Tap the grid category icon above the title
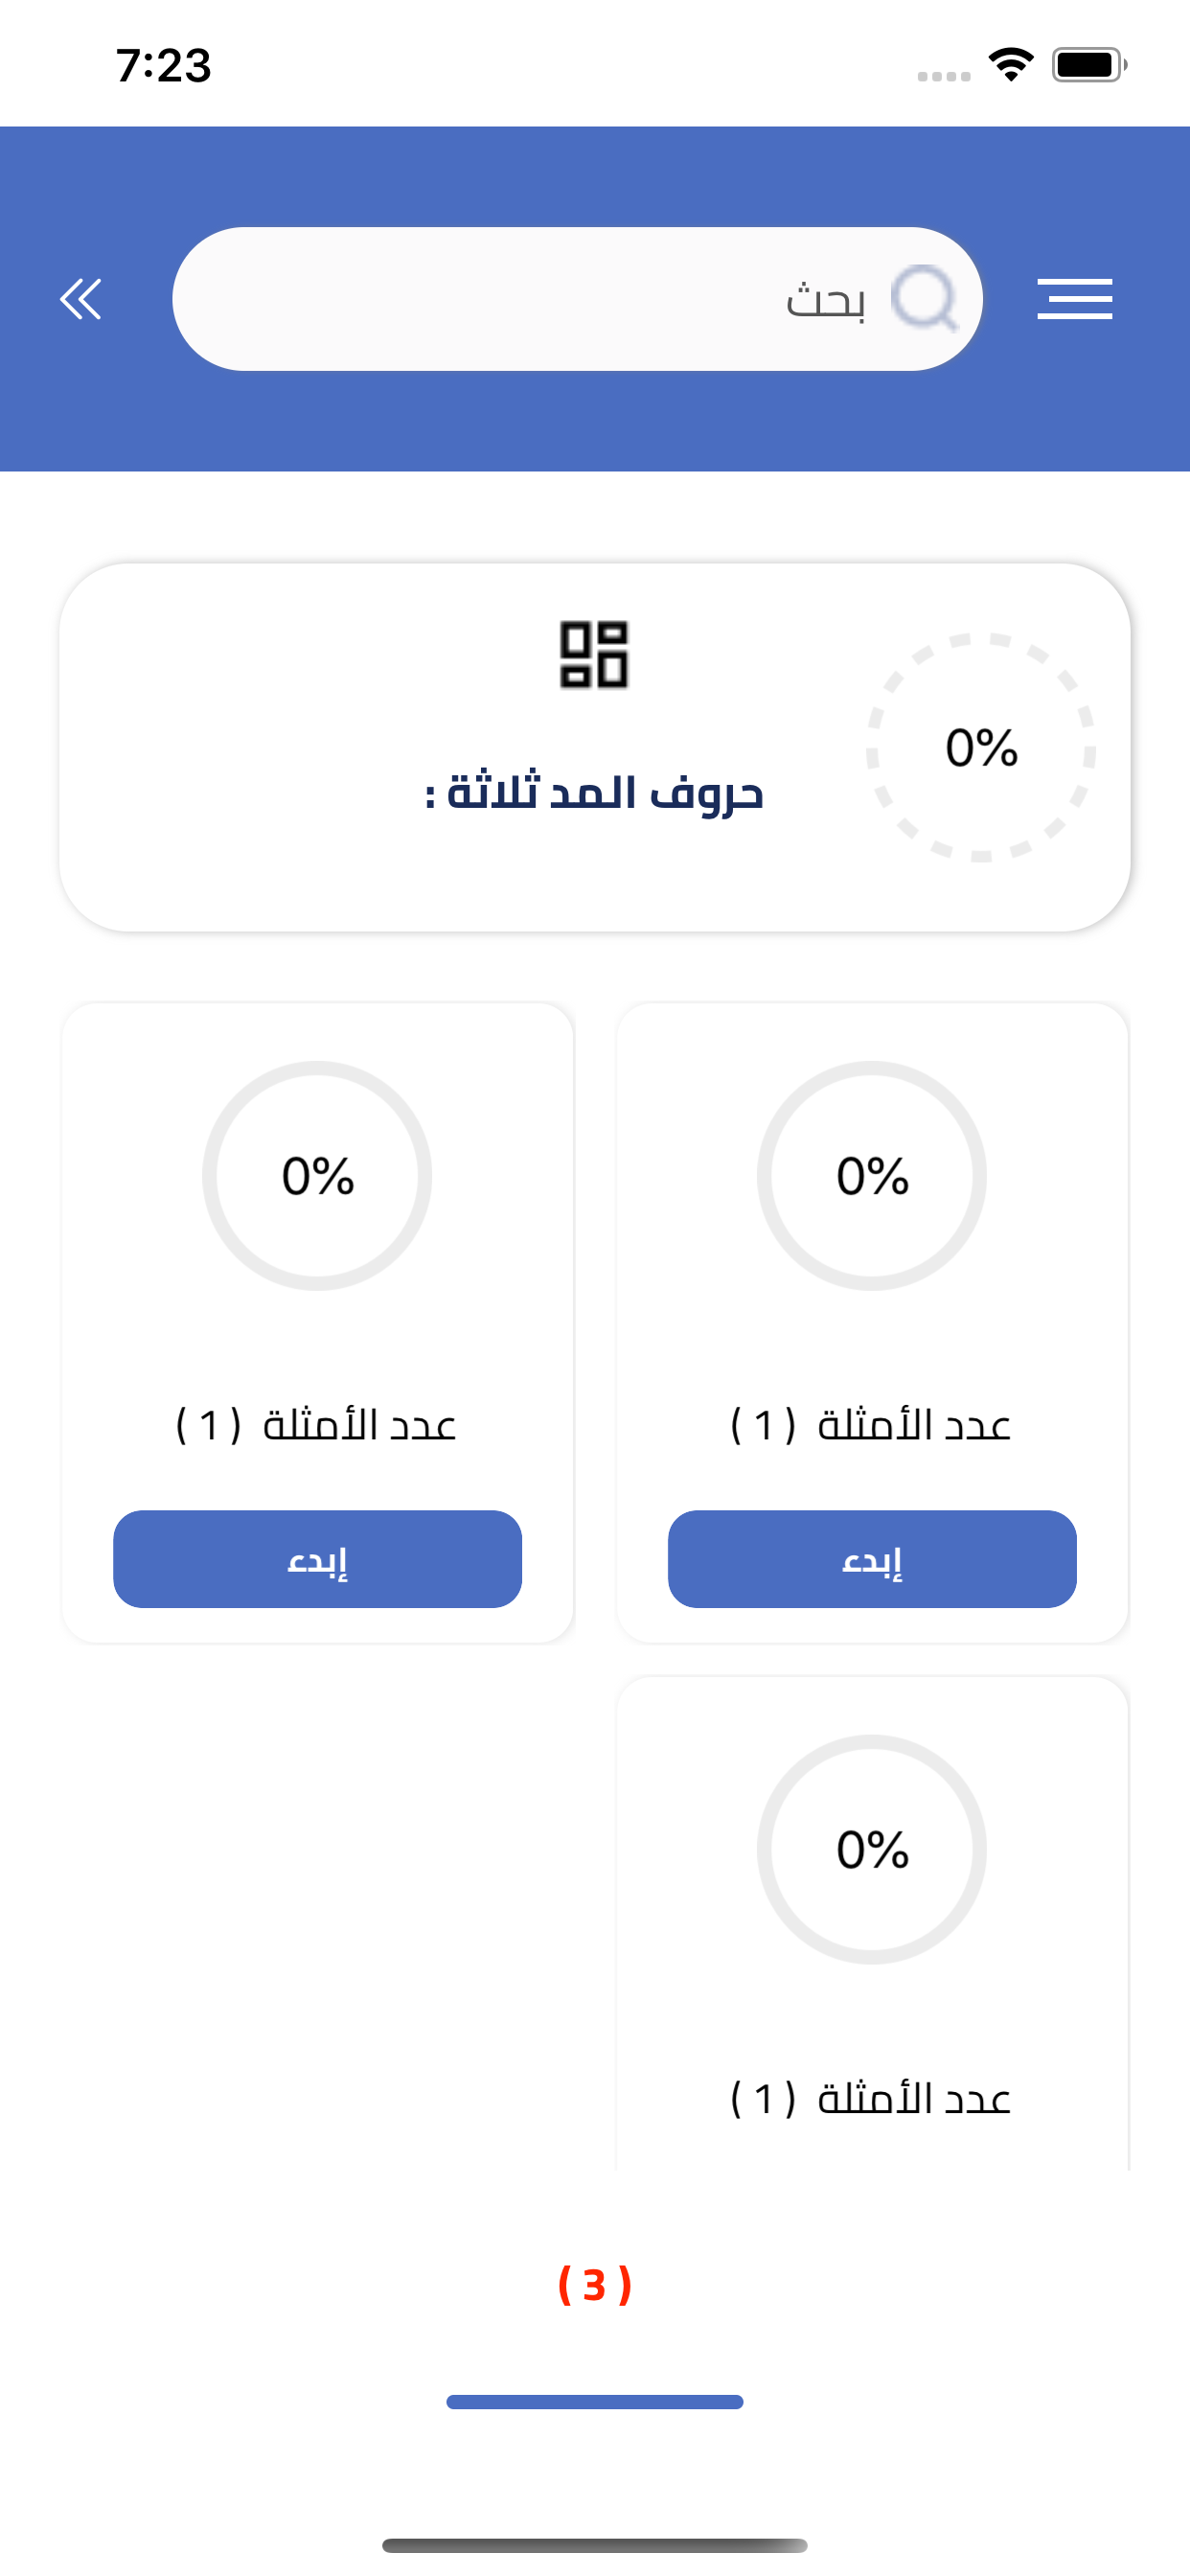1190x2576 pixels. point(594,654)
